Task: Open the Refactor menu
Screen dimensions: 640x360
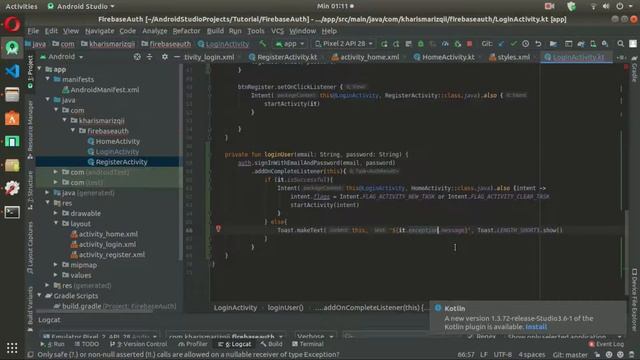Action: coord(187,31)
